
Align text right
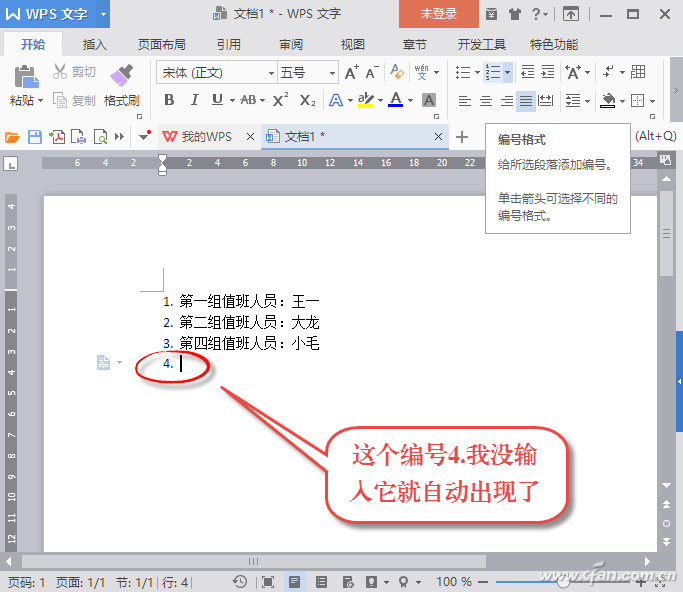[x=507, y=101]
